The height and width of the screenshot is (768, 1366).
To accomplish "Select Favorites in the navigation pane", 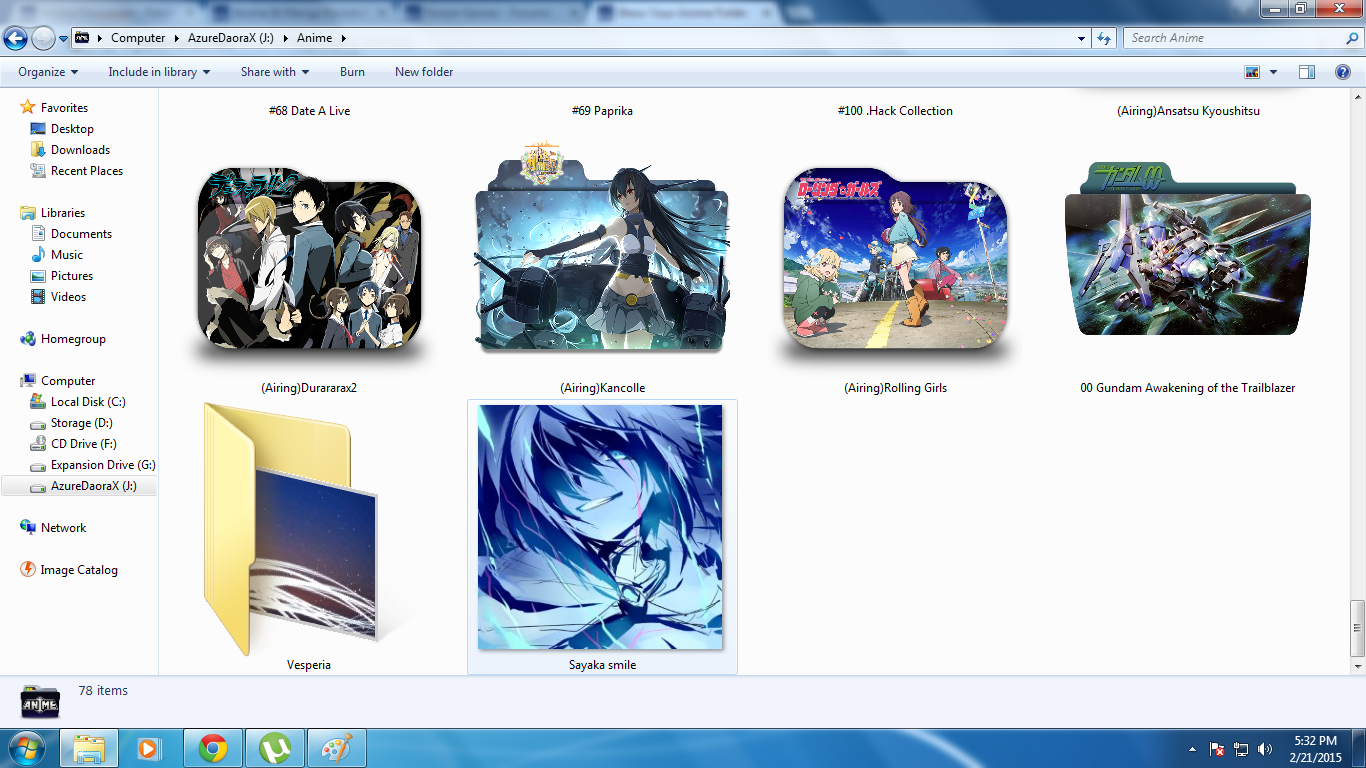I will click(64, 108).
